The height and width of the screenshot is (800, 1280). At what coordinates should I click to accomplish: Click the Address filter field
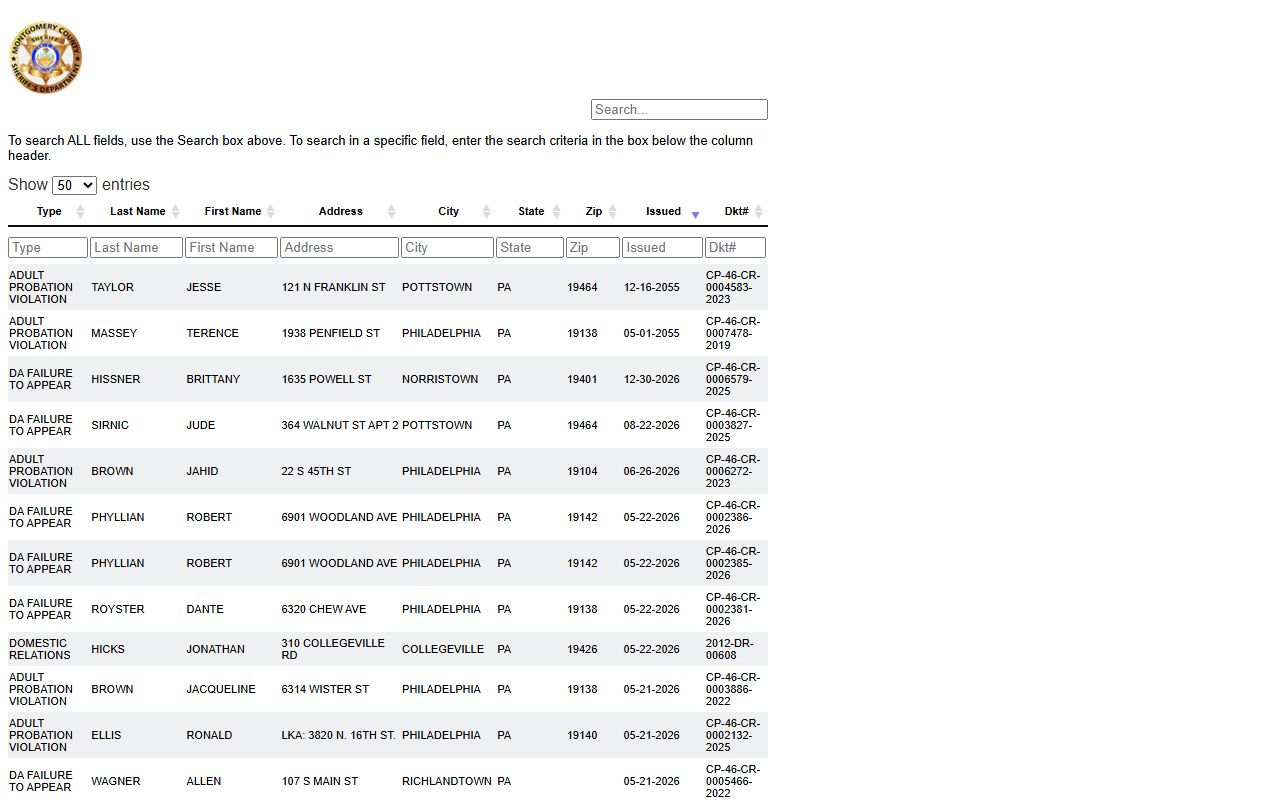(x=339, y=247)
